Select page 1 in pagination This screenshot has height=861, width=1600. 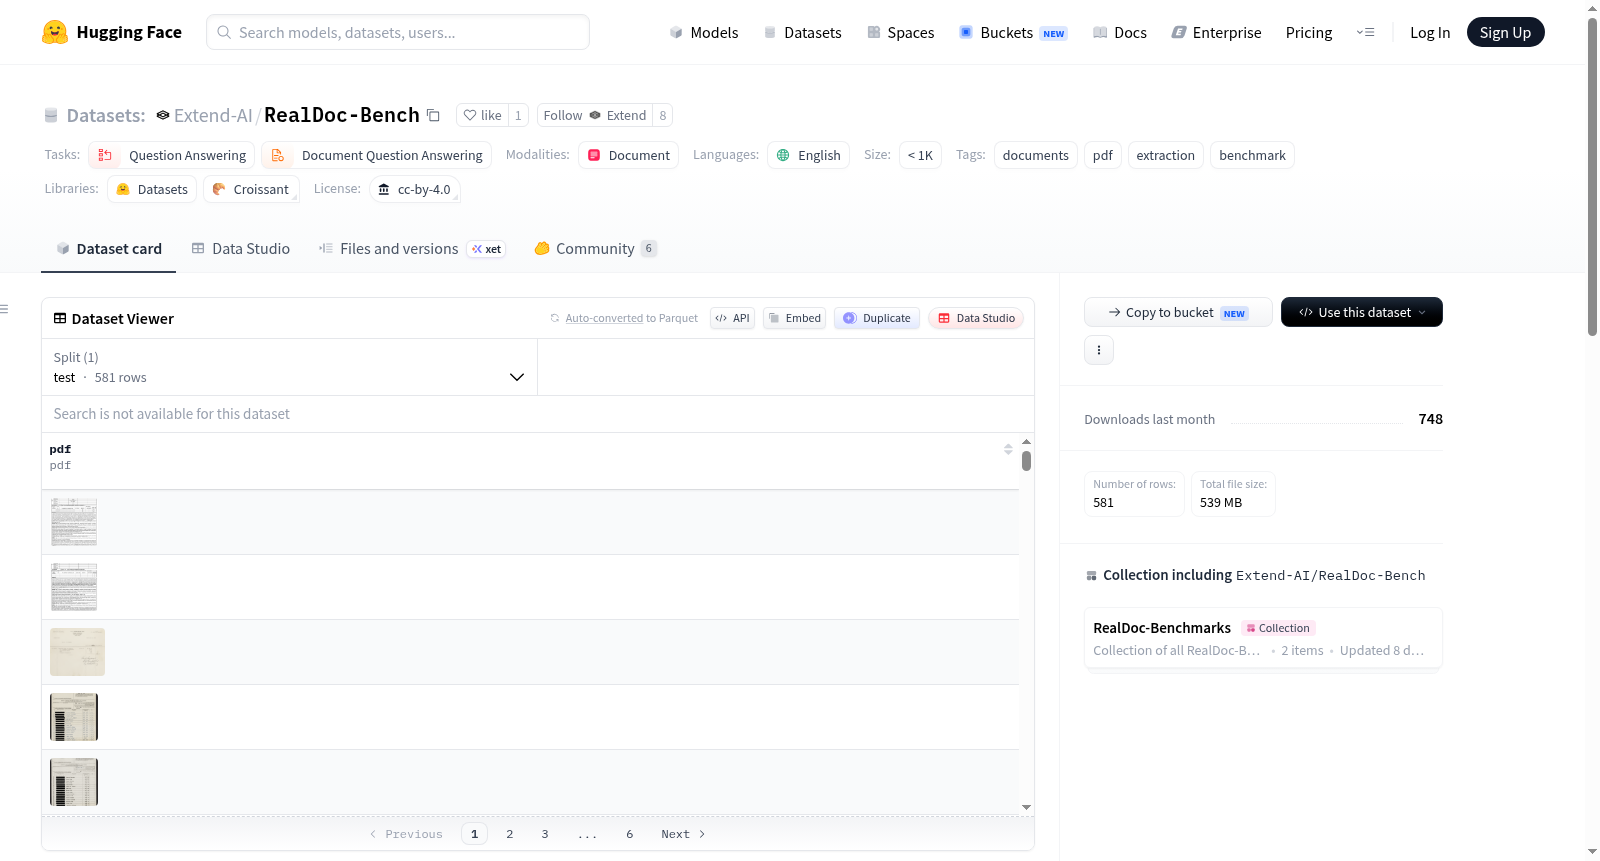[x=475, y=834]
